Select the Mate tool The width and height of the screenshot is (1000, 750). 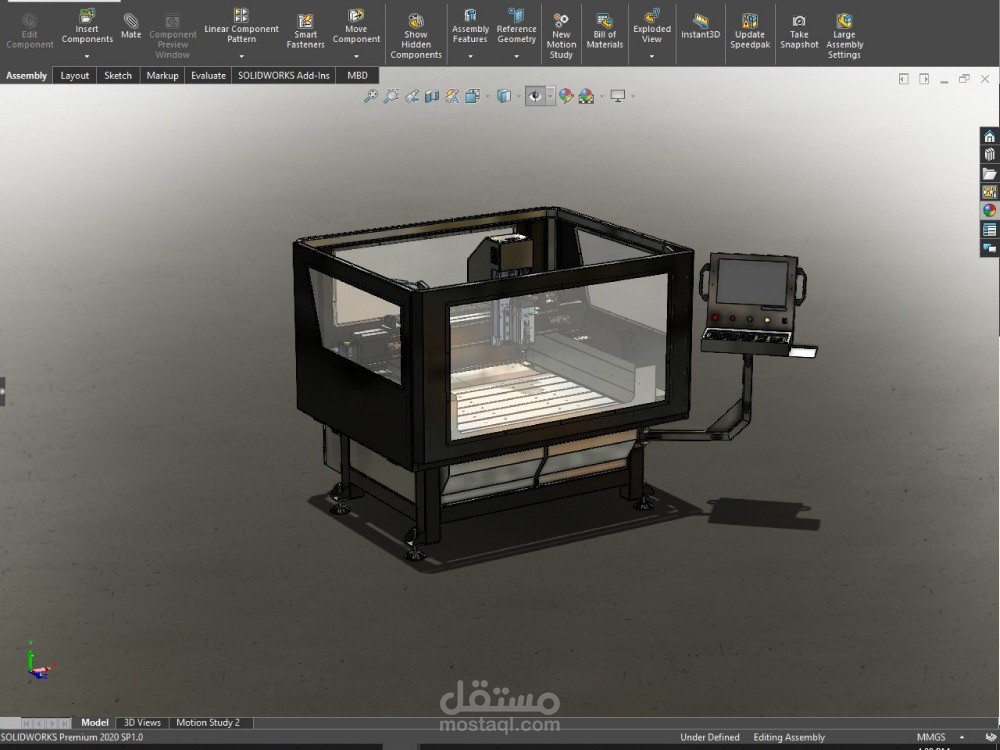131,27
